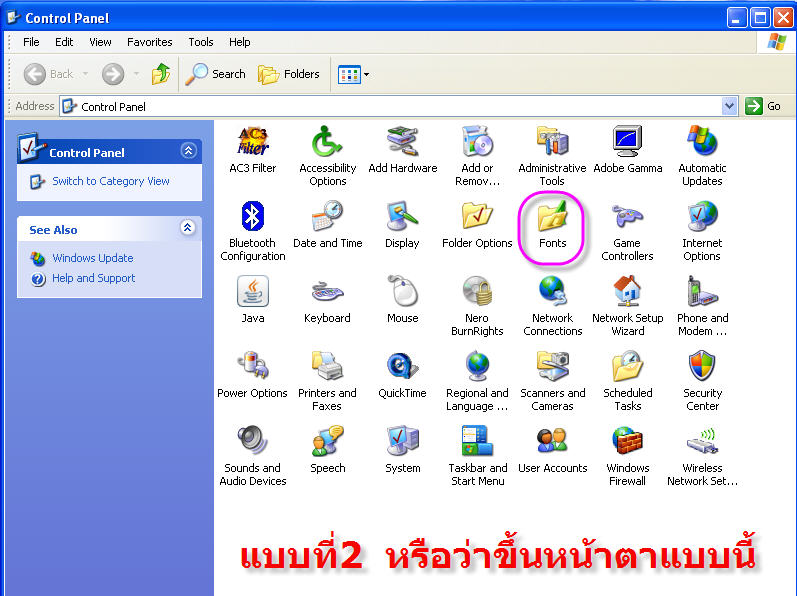Open Nero BurnRights
797x596 pixels.
coord(477,306)
